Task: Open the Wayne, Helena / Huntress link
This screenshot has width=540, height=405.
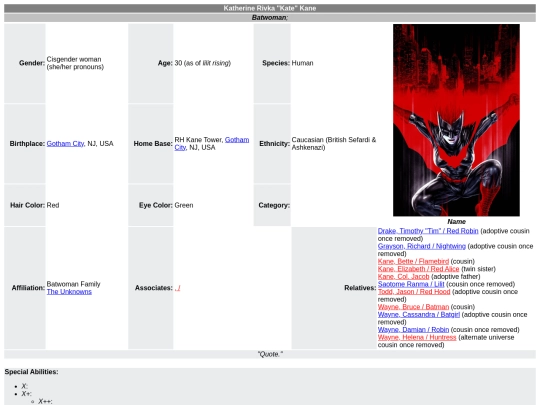Action: click(x=417, y=337)
